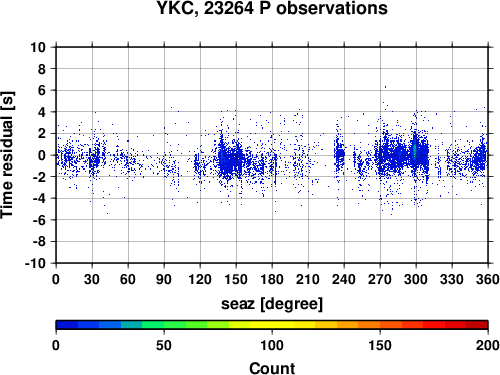Click the colorbar tick label 50
Image resolution: width=500 pixels, height=375 pixels.
click(164, 345)
